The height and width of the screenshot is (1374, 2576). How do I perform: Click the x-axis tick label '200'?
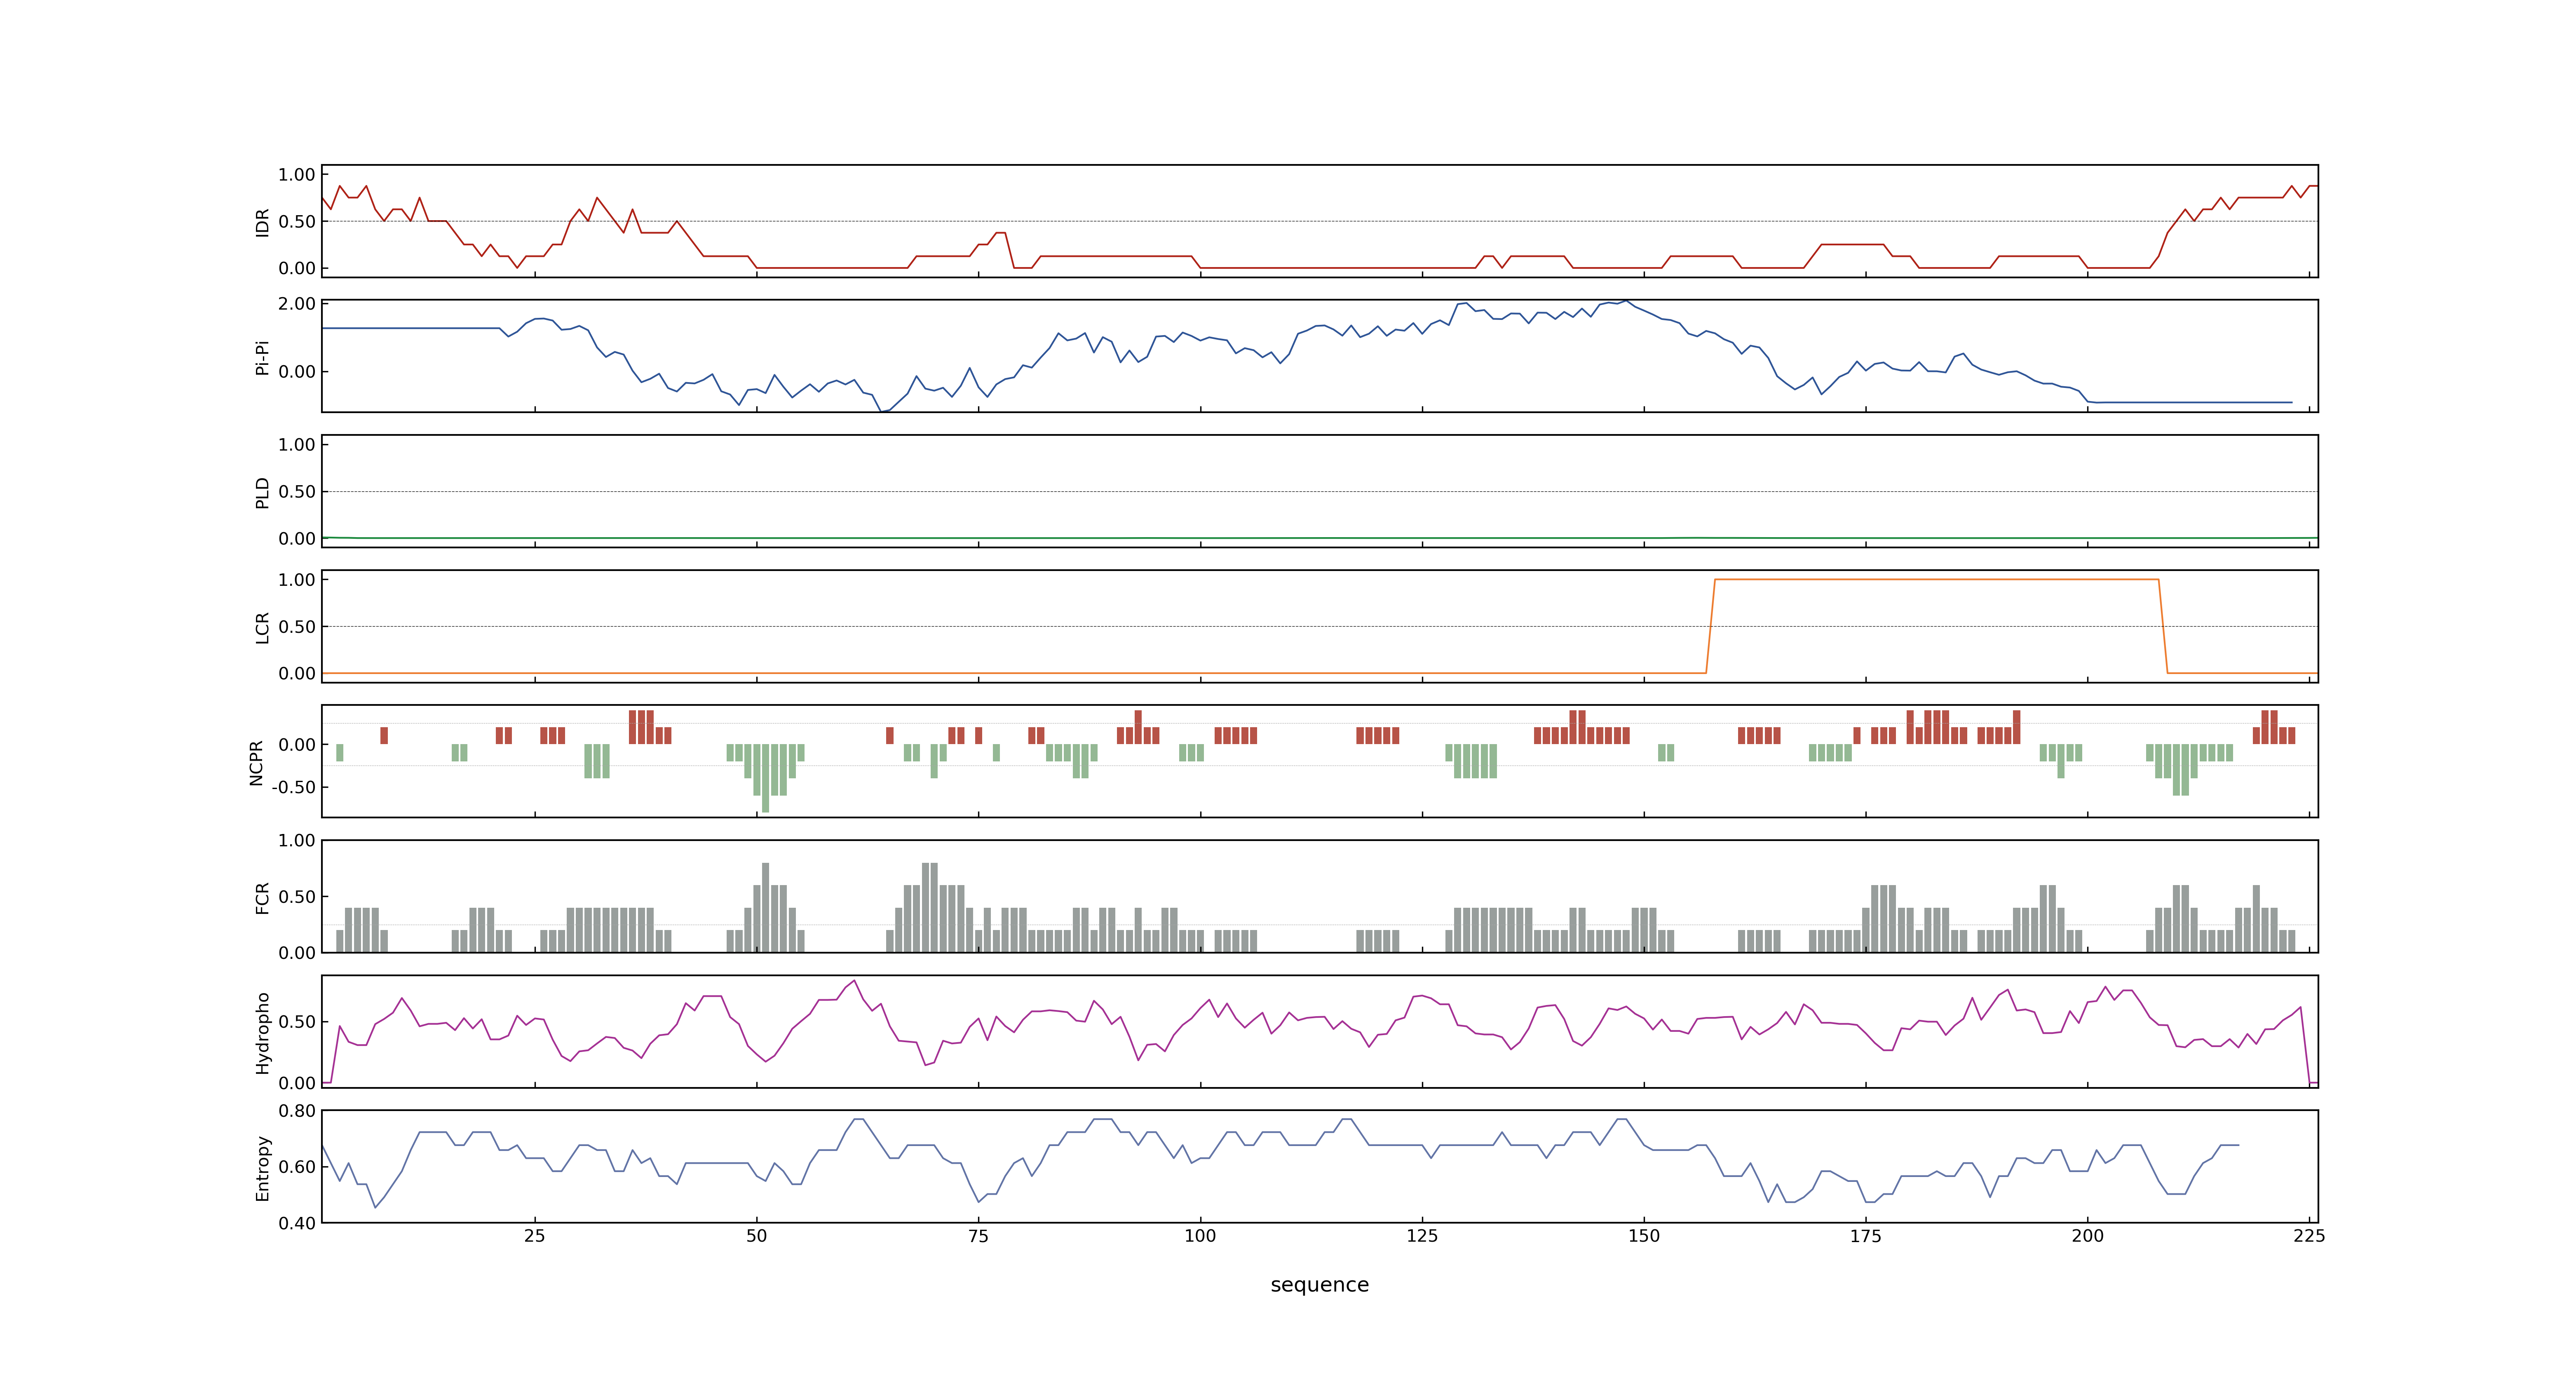(2087, 1236)
